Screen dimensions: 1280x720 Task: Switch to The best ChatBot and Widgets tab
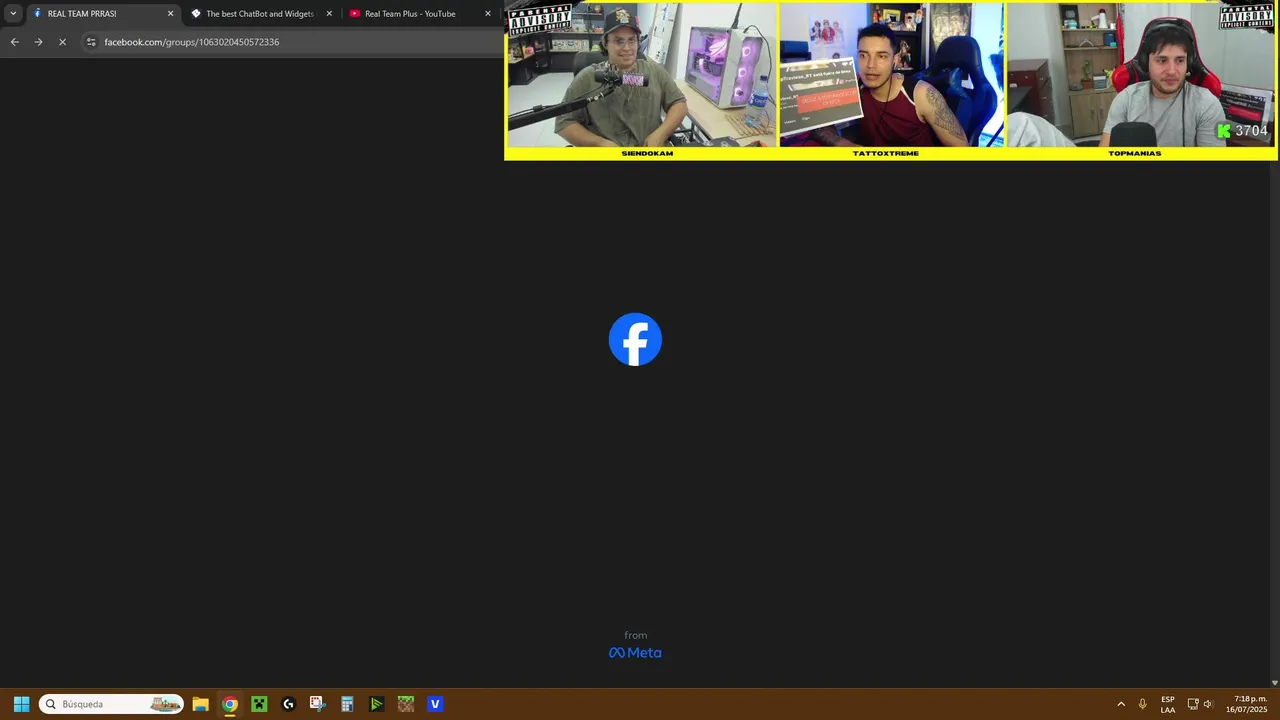pos(259,14)
